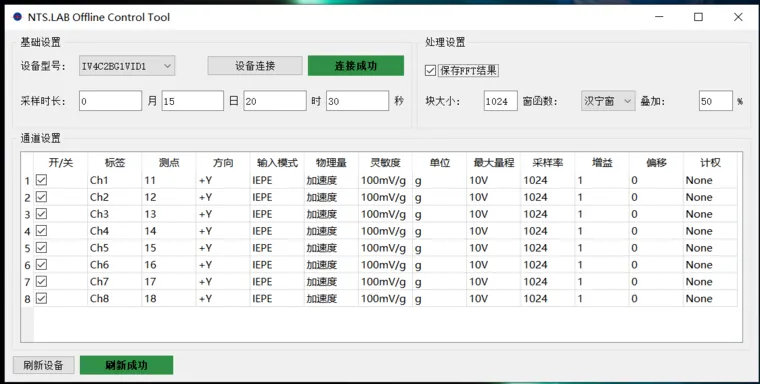This screenshot has height=384, width=760.
Task: Toggle the Ch4 channel enable checkbox
Action: coord(42,231)
